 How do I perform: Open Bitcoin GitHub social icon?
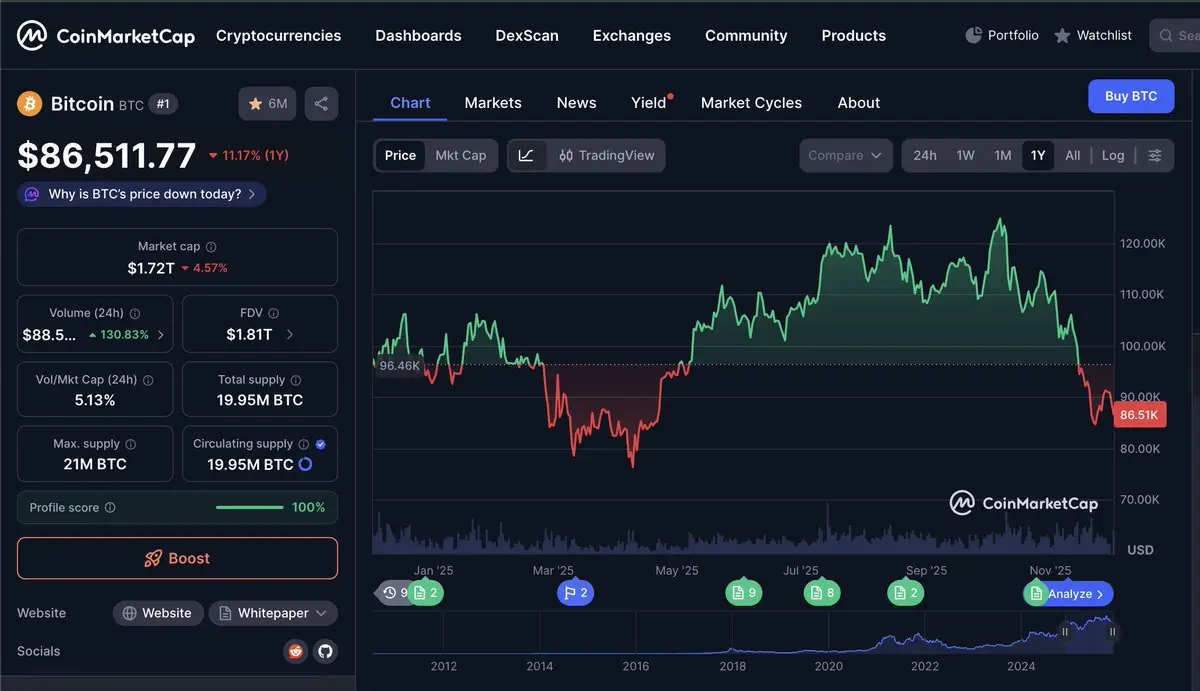click(x=325, y=651)
